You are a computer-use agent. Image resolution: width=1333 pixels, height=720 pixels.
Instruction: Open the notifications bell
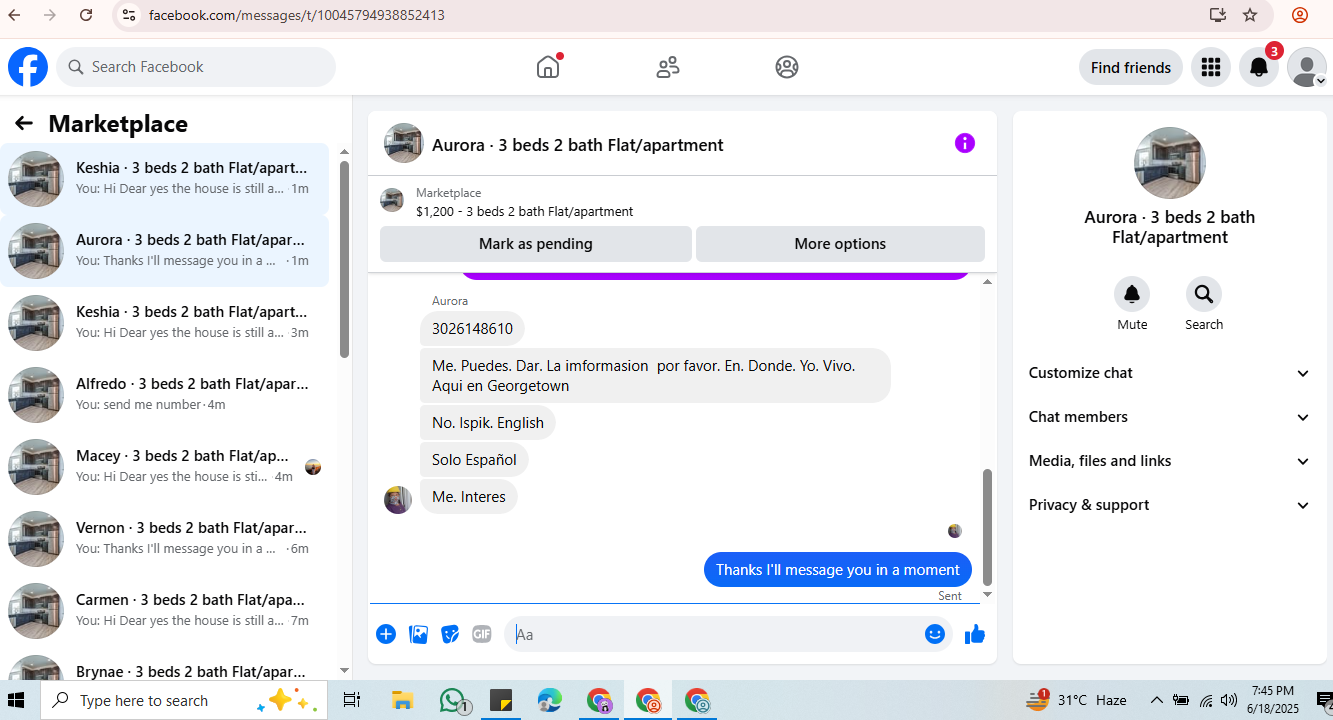pyautogui.click(x=1259, y=67)
